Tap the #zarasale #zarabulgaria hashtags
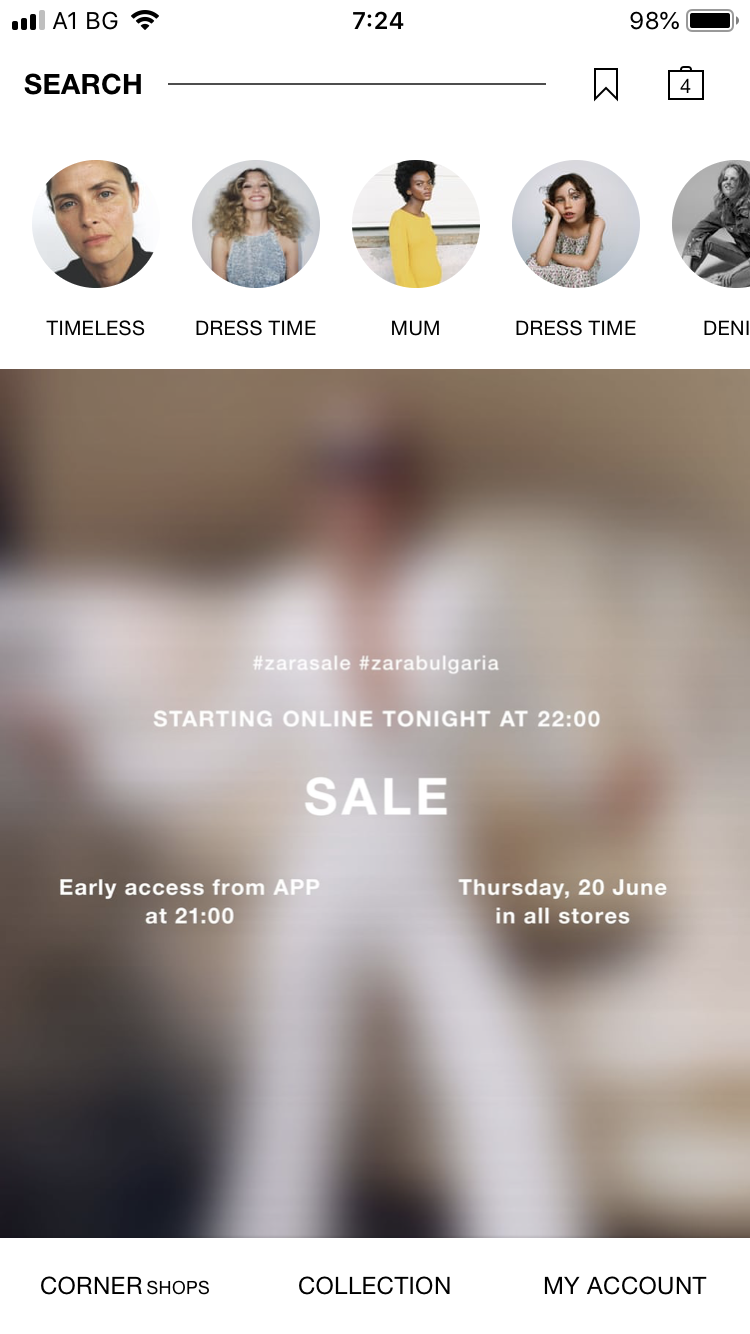 pyautogui.click(x=376, y=663)
